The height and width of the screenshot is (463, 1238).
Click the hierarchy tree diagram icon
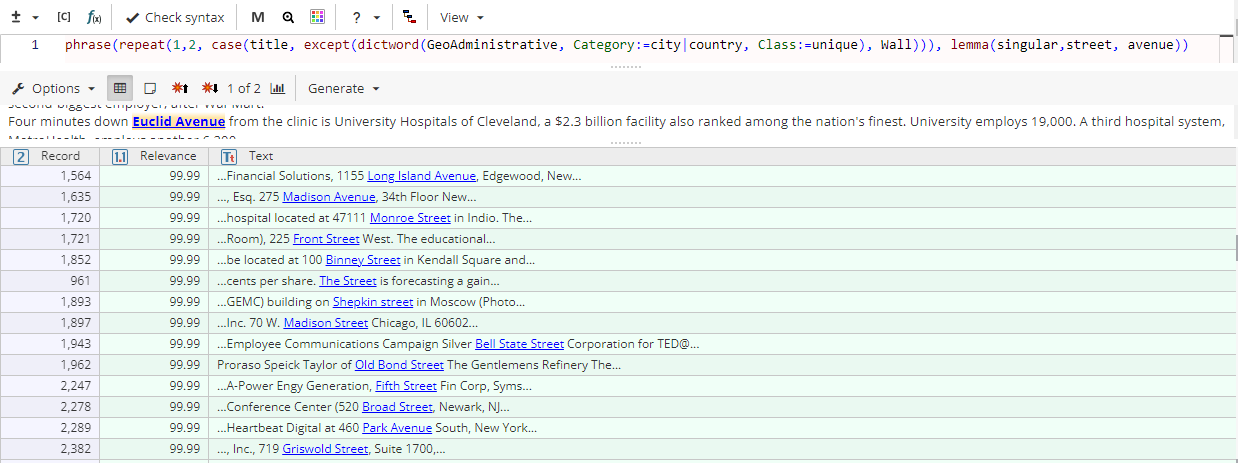tap(408, 18)
